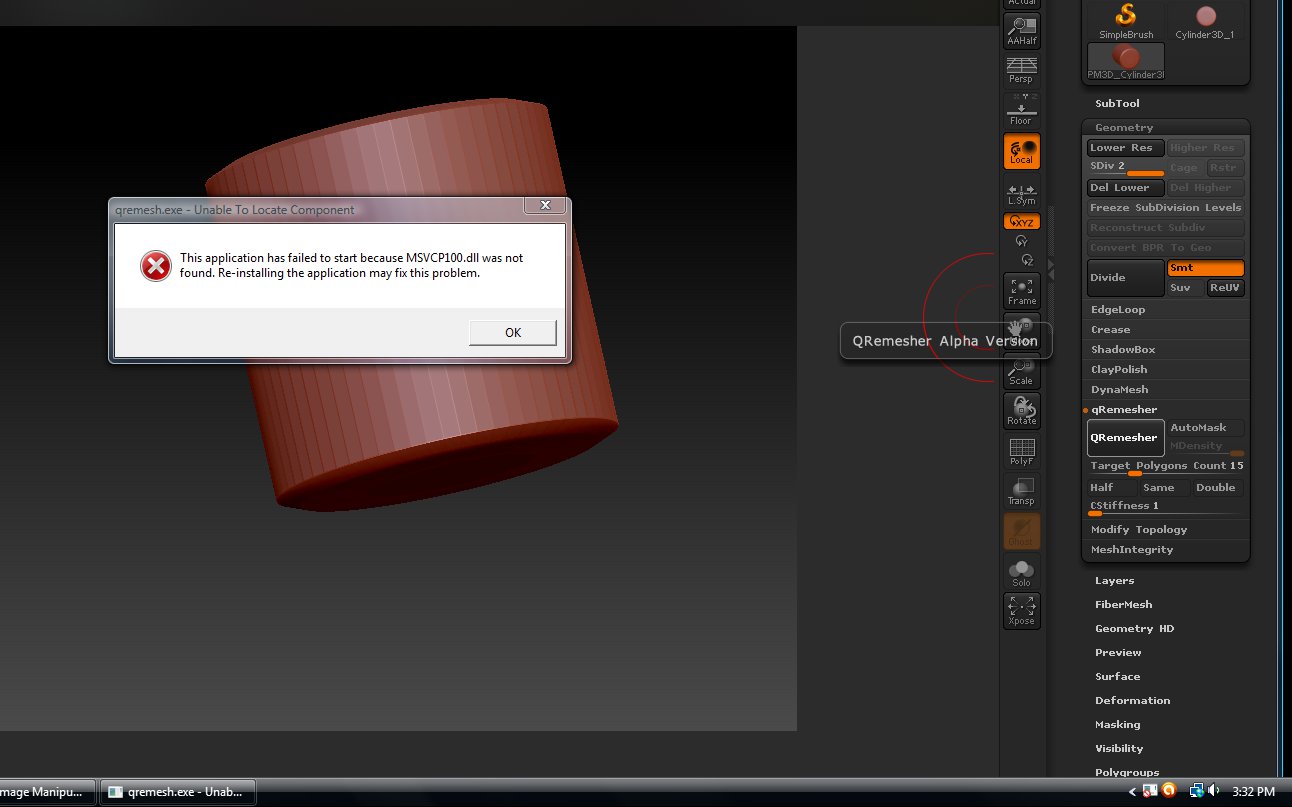Click the Same polygon count button
The width and height of the screenshot is (1292, 807).
pos(1165,488)
